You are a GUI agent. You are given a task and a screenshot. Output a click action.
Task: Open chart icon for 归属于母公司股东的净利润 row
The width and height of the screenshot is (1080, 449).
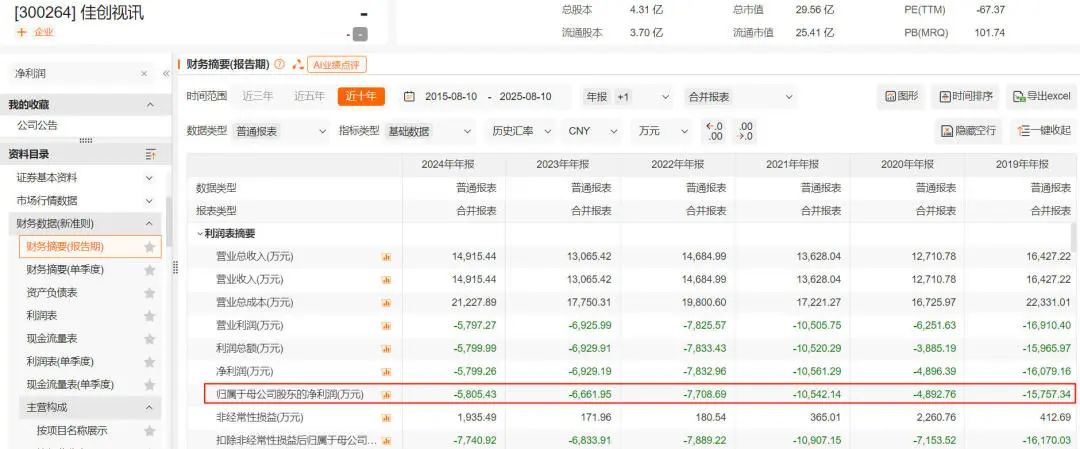click(386, 395)
